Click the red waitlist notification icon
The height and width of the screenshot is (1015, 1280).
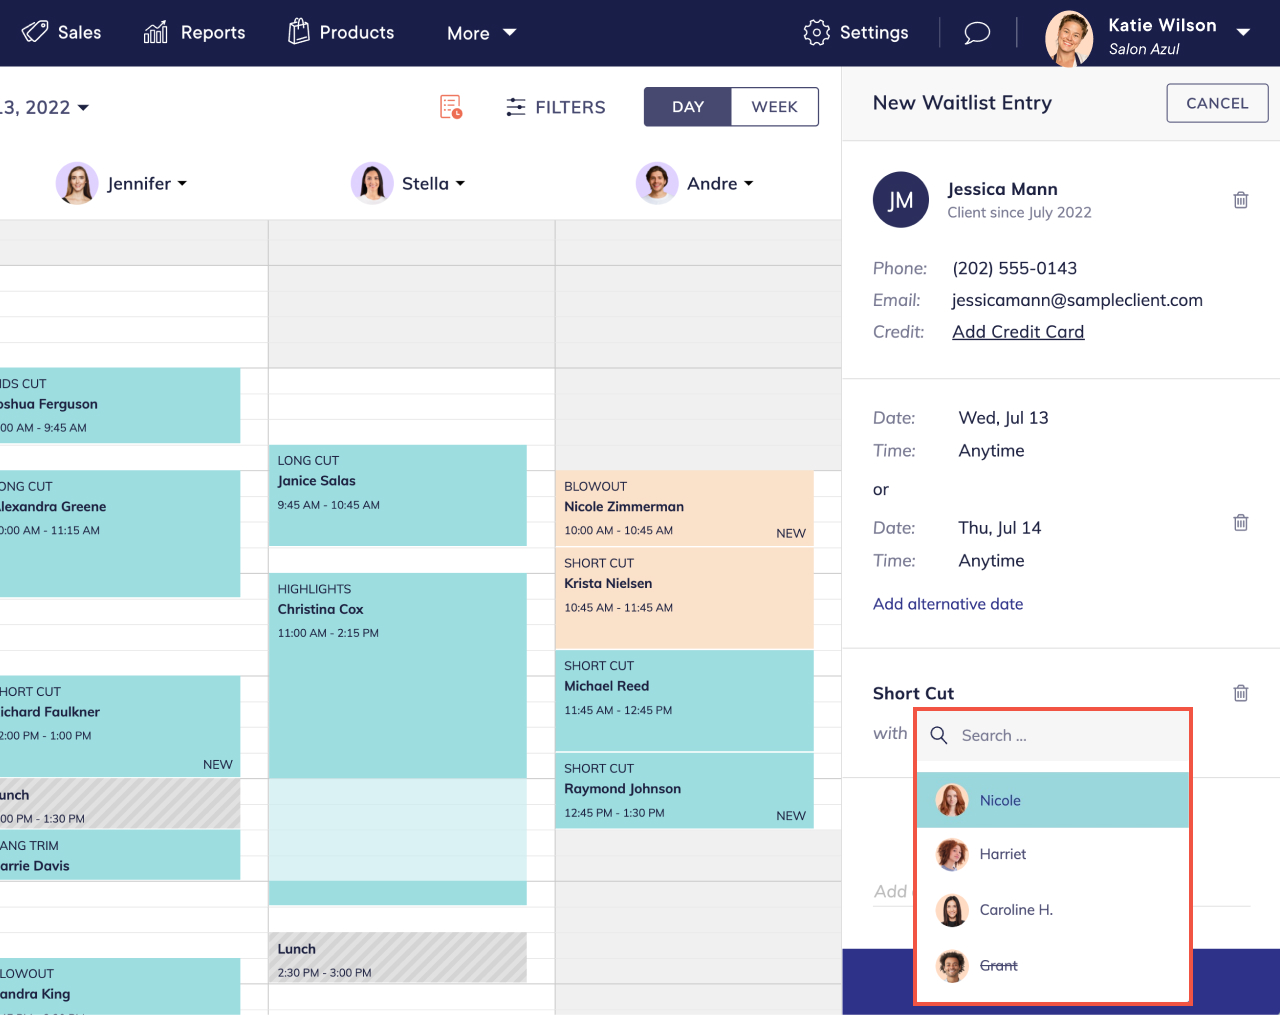click(449, 106)
